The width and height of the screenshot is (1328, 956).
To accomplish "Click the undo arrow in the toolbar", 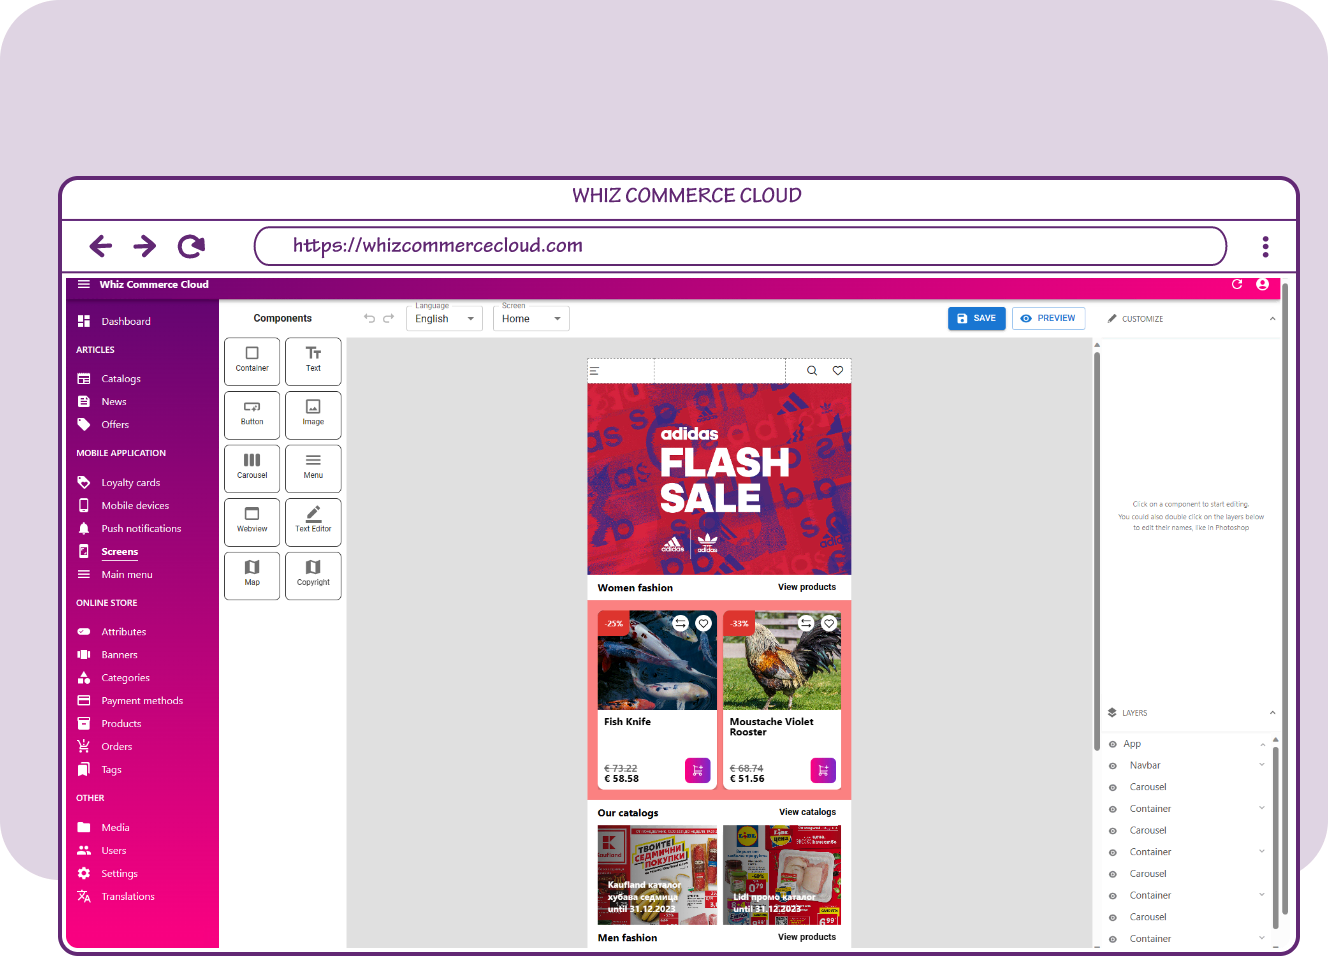I will pyautogui.click(x=369, y=319).
